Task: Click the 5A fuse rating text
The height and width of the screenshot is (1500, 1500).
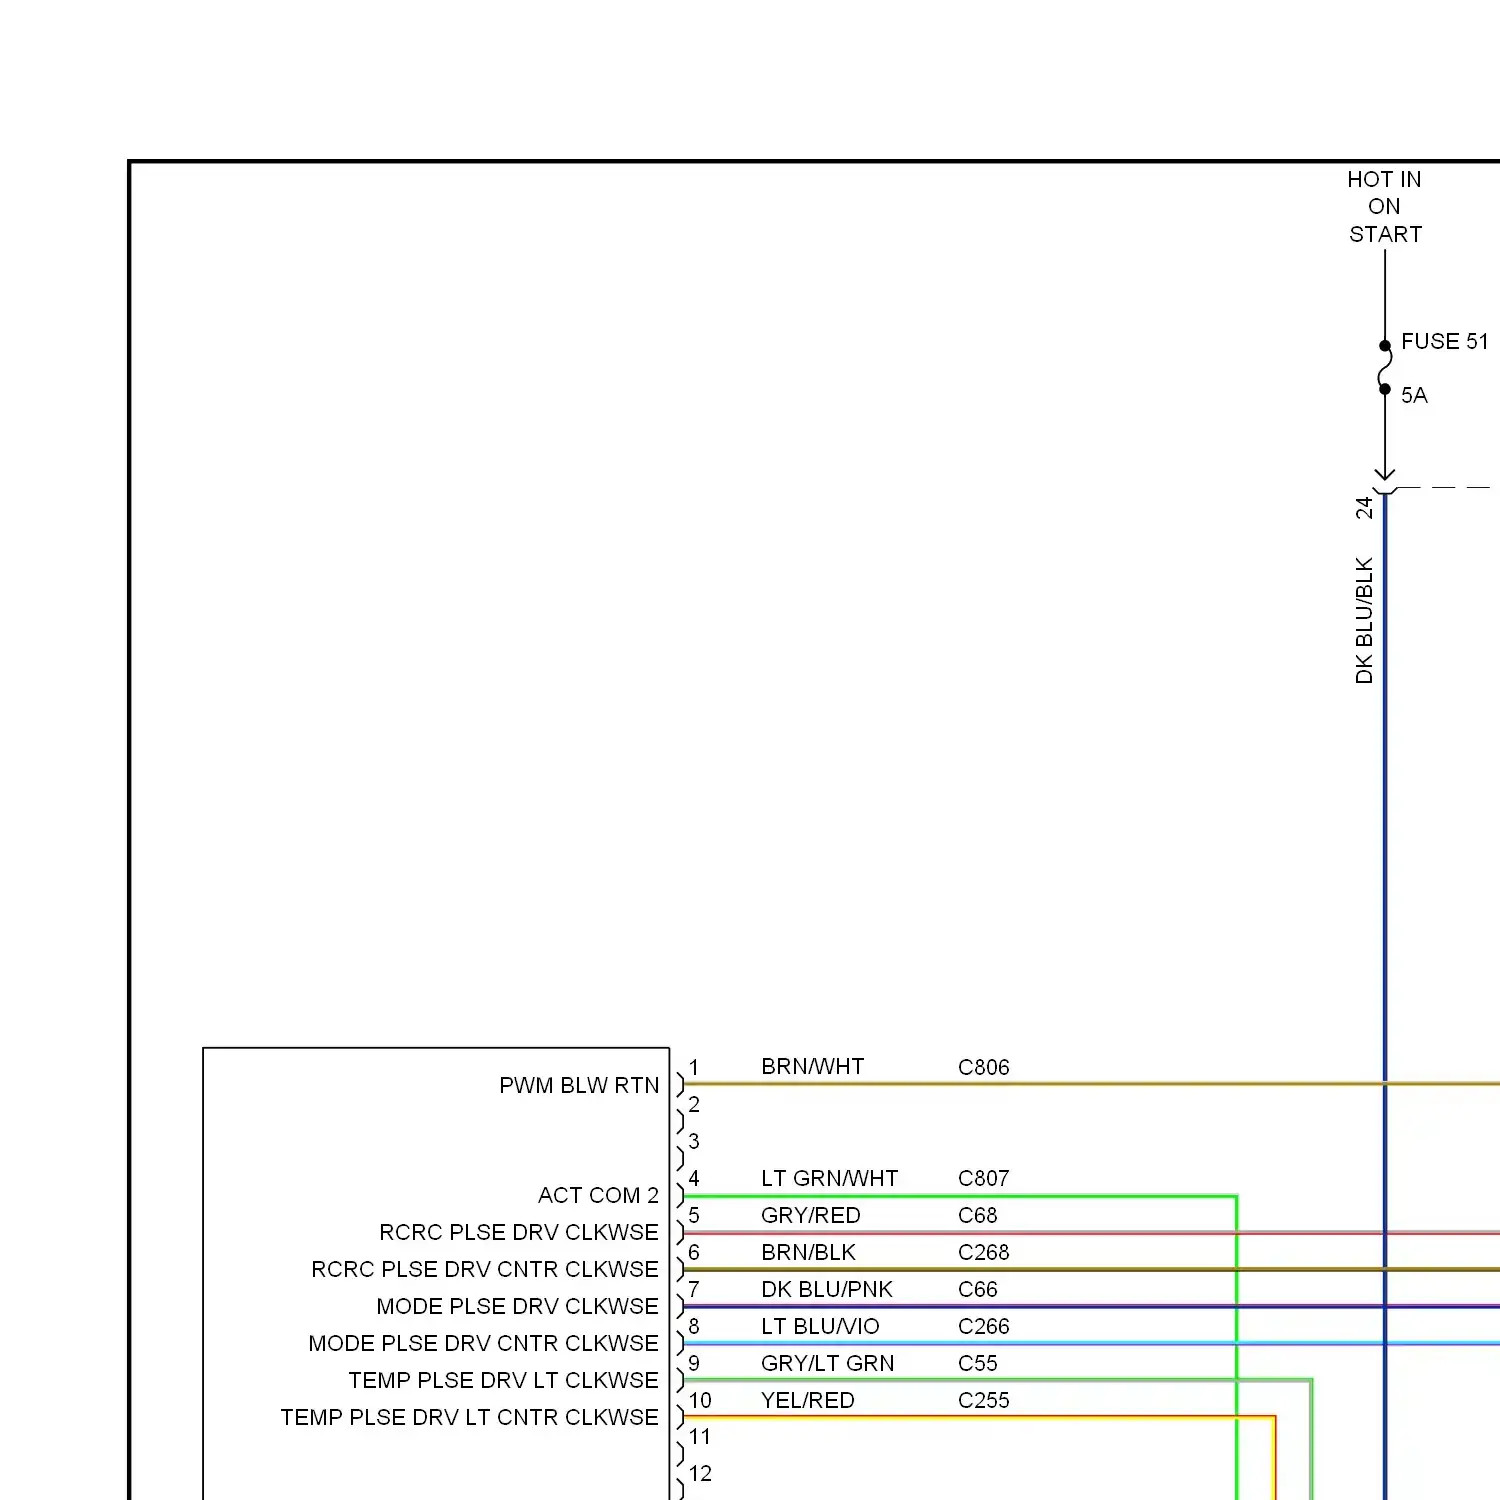Action: pos(1414,396)
